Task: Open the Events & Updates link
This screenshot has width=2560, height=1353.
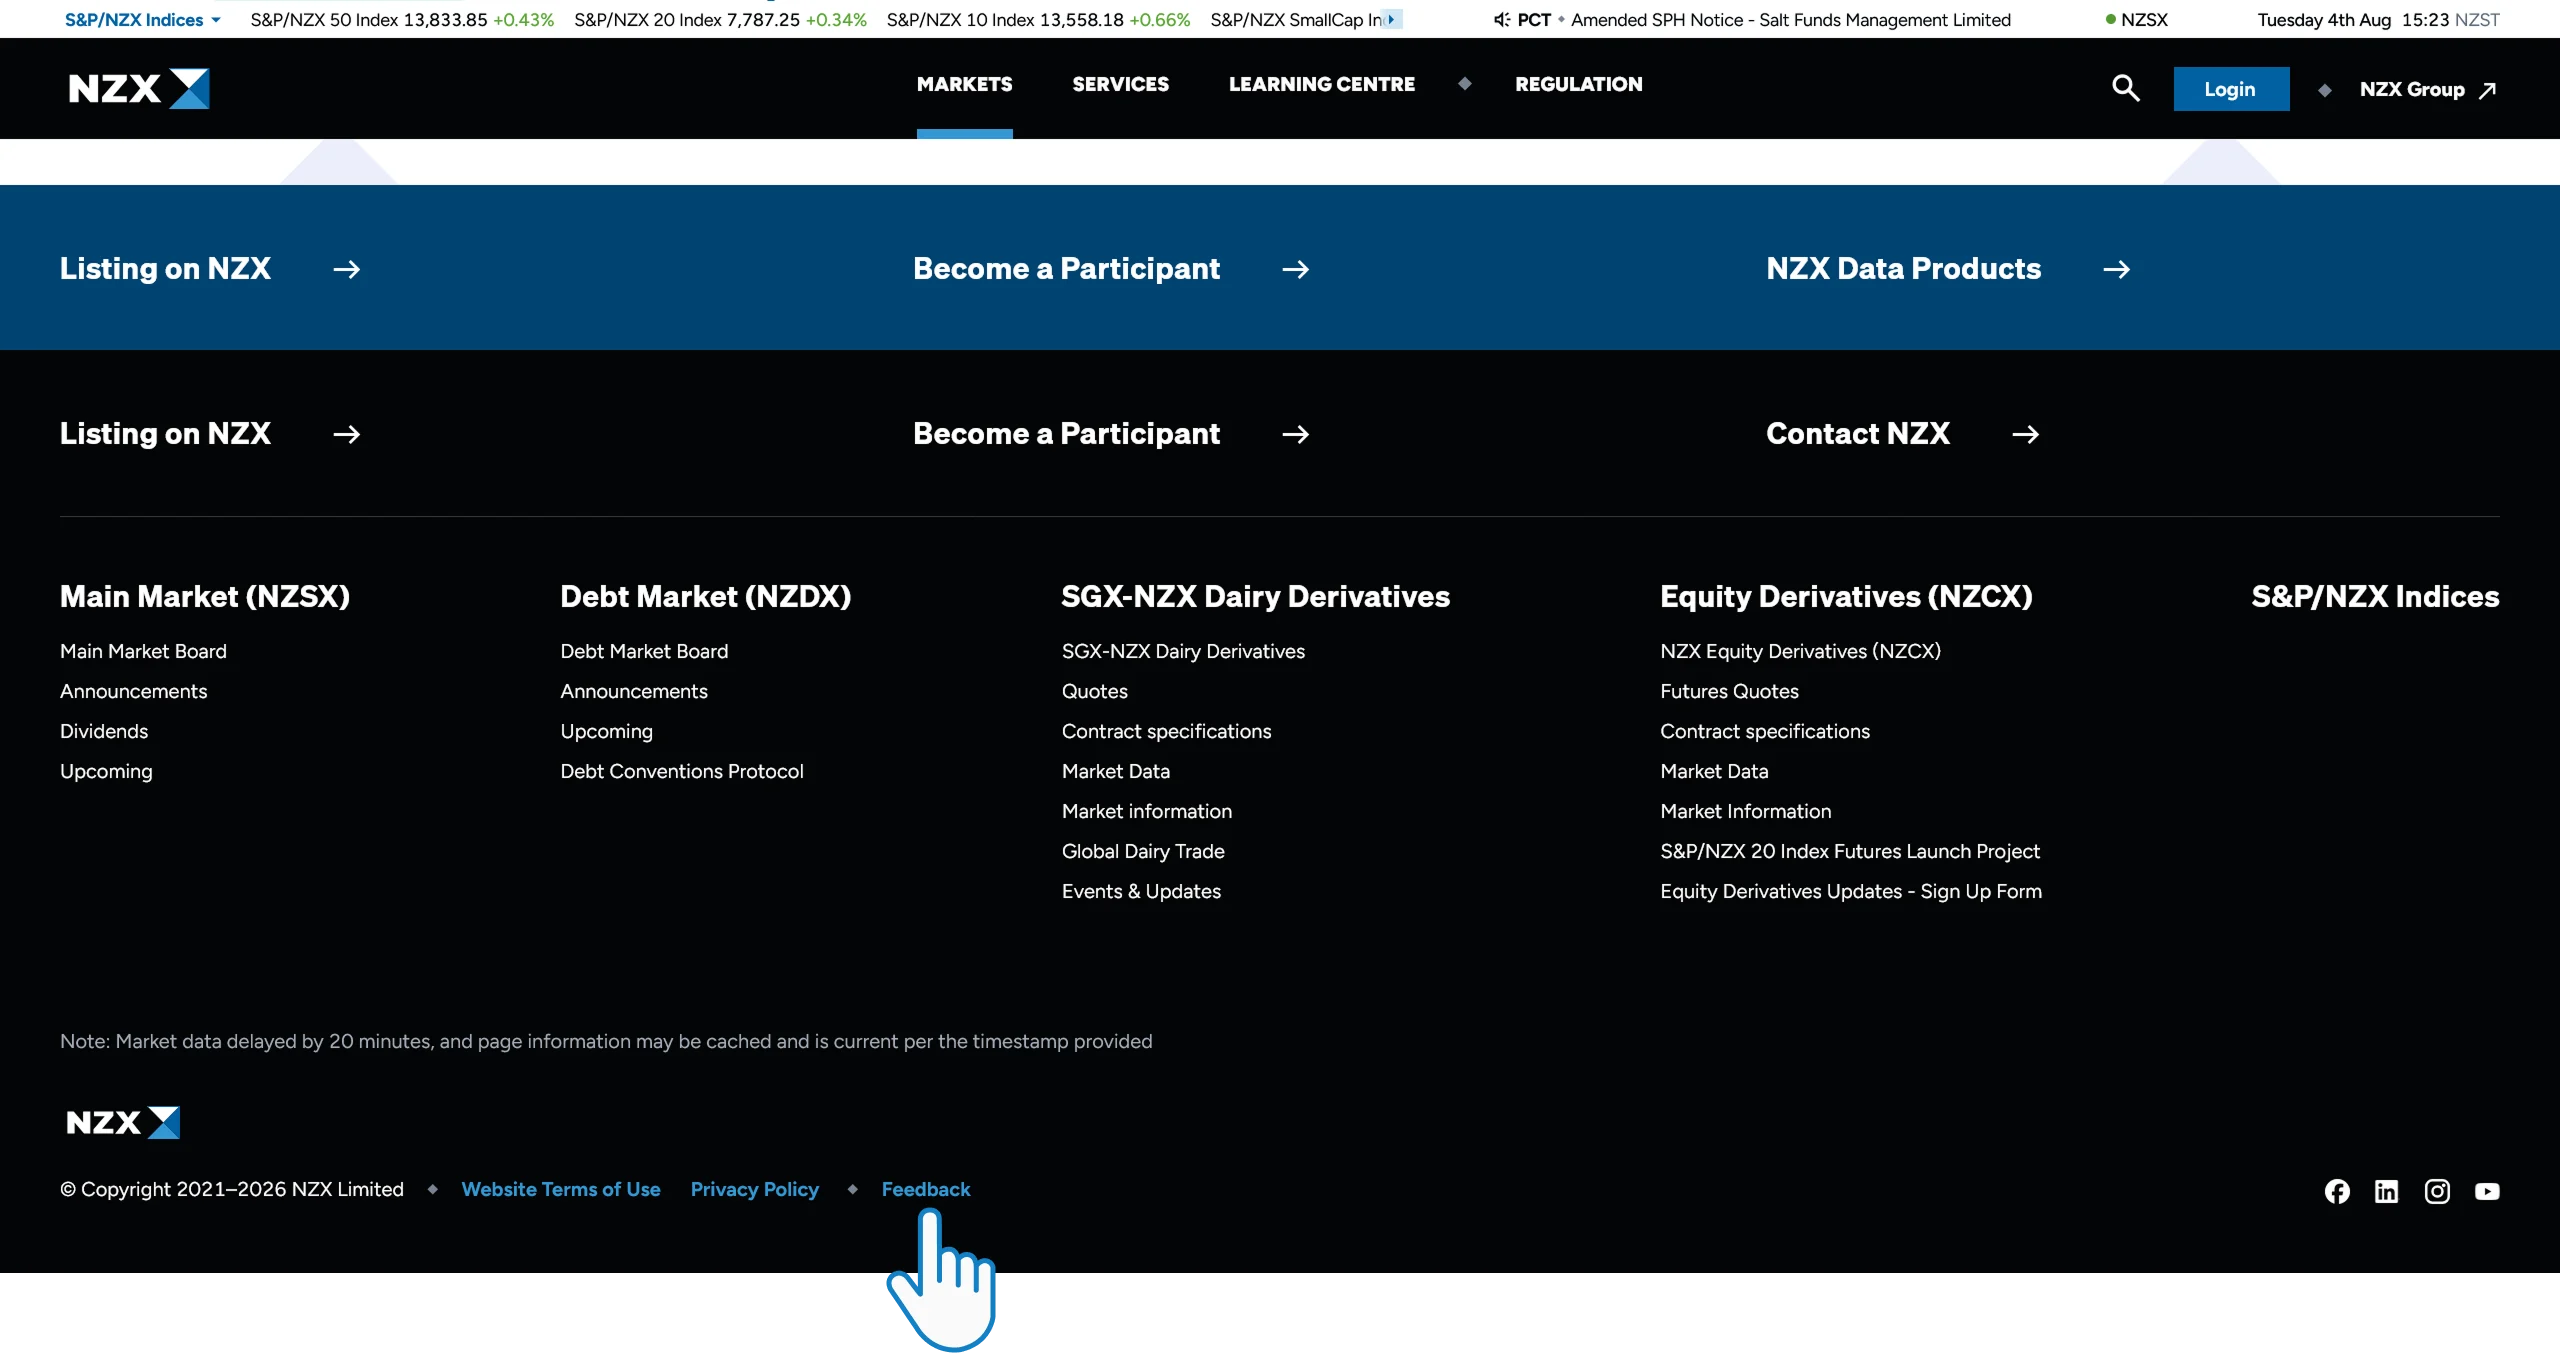Action: pyautogui.click(x=1141, y=891)
